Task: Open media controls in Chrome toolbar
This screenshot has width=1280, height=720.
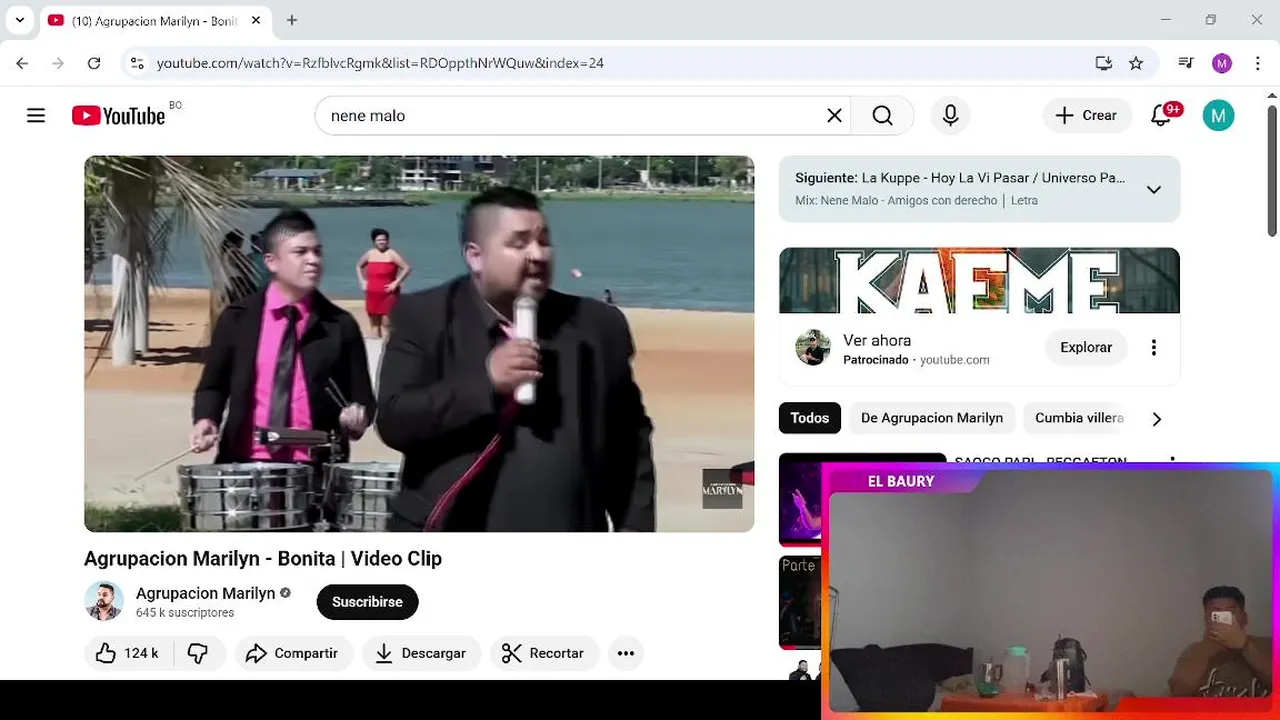Action: pos(1186,63)
